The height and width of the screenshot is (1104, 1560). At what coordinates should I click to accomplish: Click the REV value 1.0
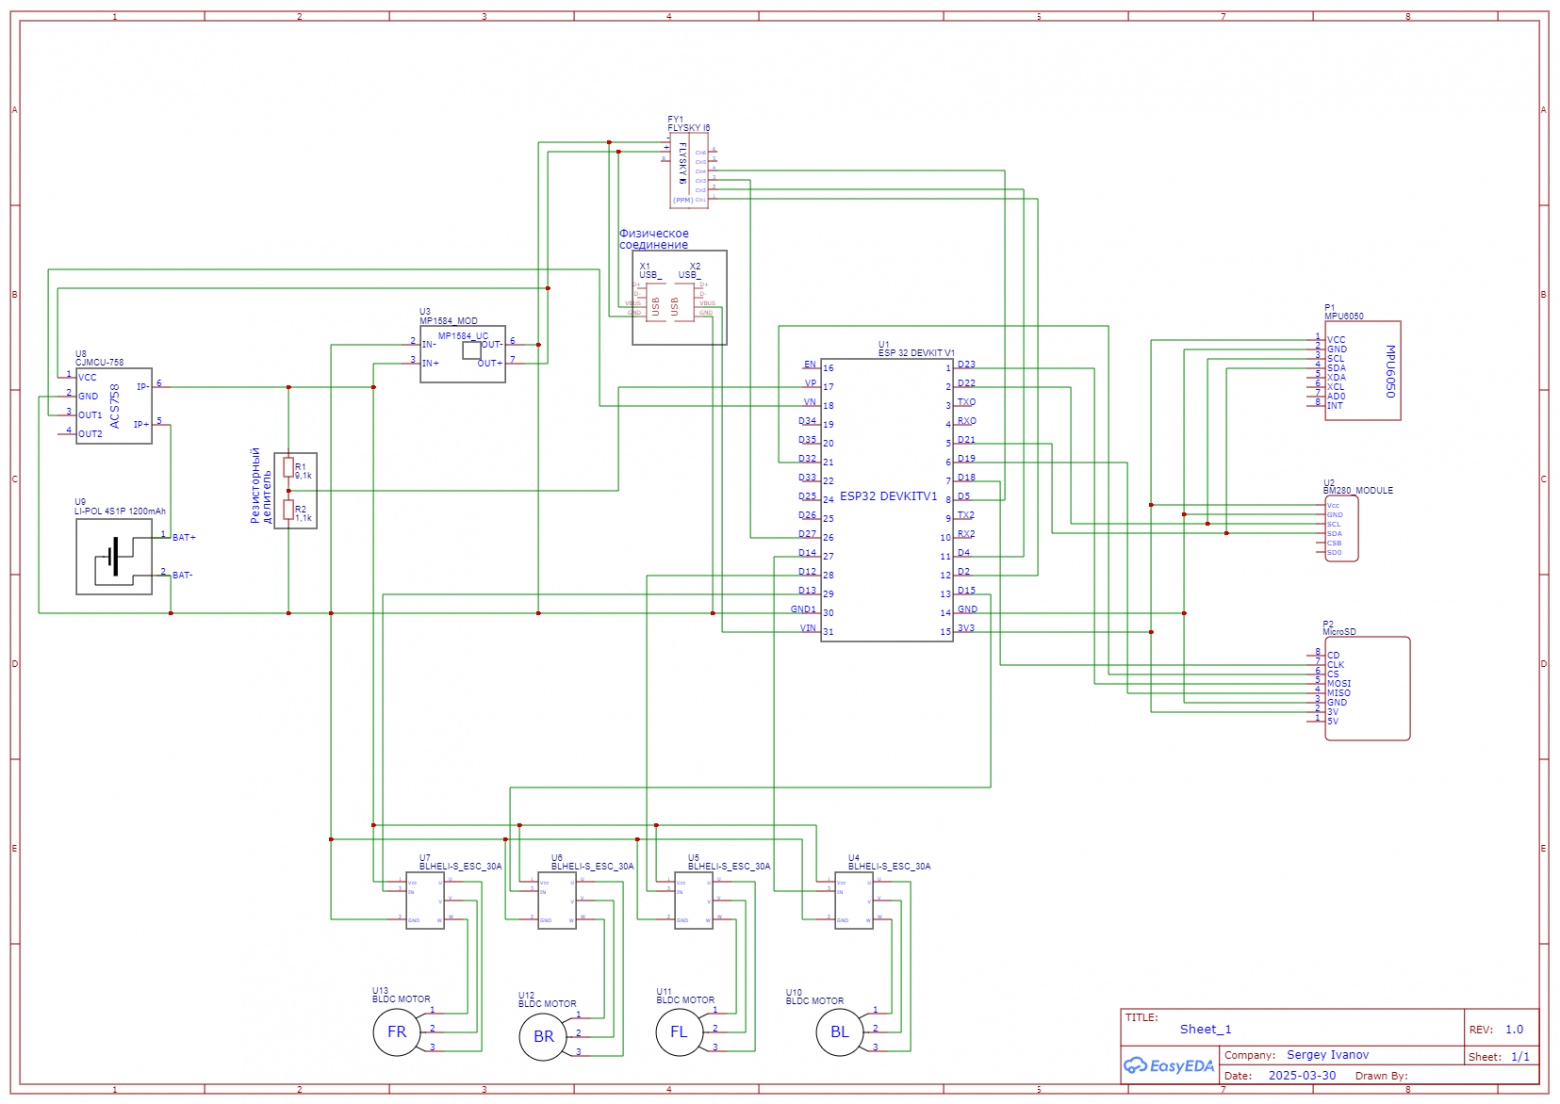point(1514,1029)
